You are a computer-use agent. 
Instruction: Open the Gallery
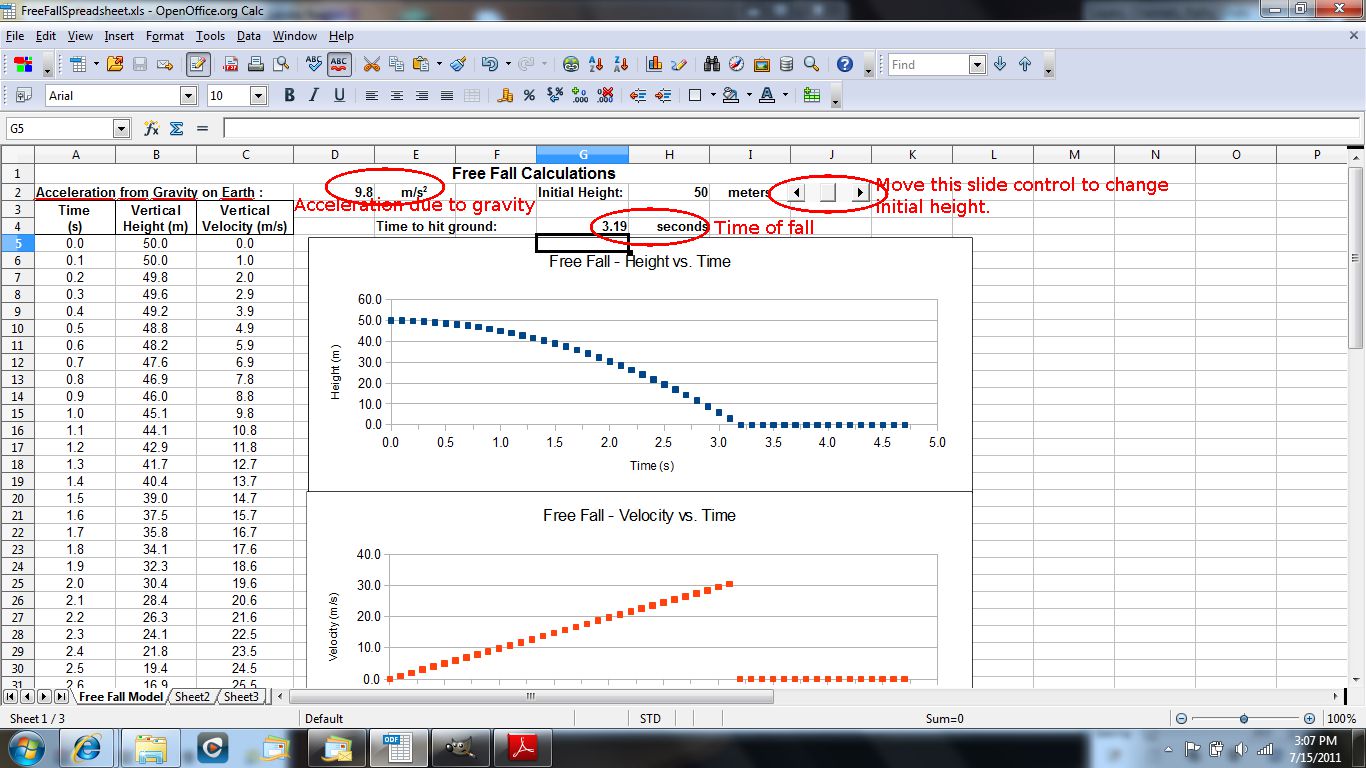[761, 63]
